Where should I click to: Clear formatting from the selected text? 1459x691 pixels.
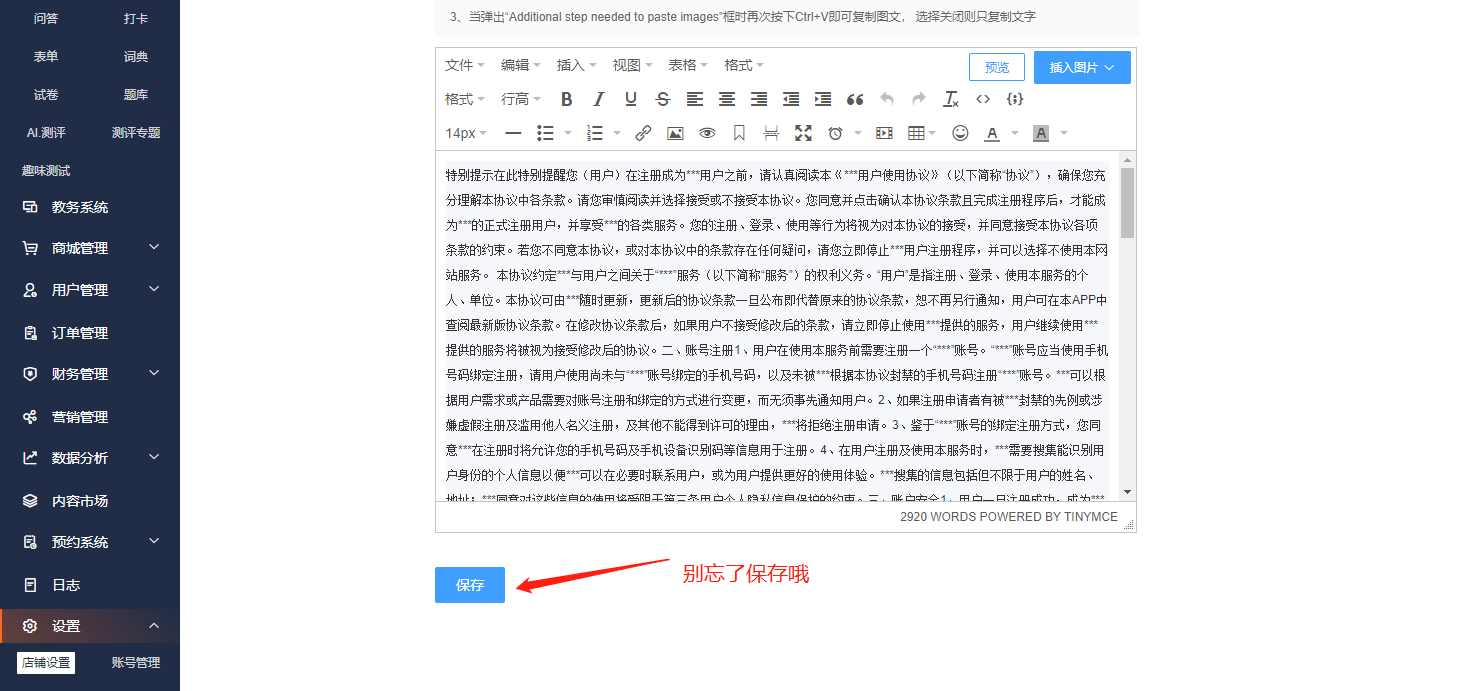click(951, 99)
